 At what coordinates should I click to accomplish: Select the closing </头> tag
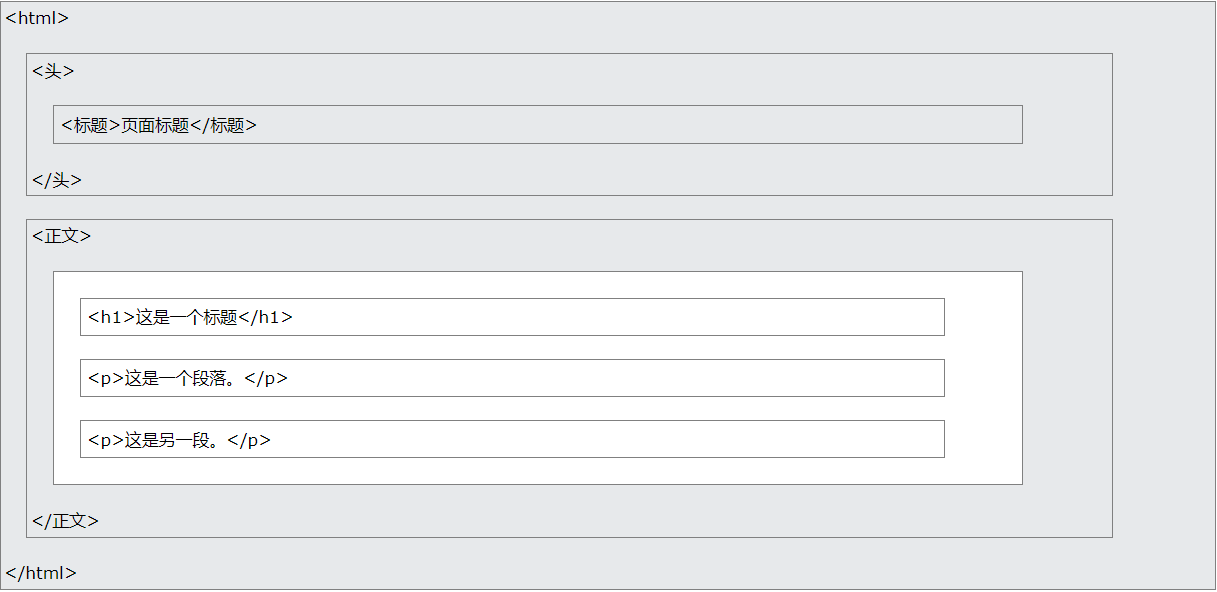(x=57, y=180)
